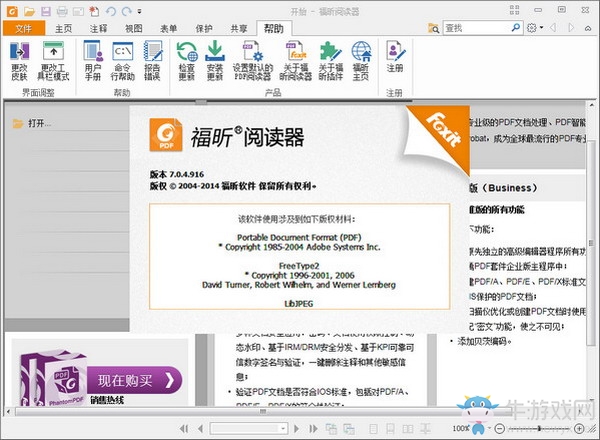
Task: Click the horizontal scrollbar thumb
Action: 263,412
